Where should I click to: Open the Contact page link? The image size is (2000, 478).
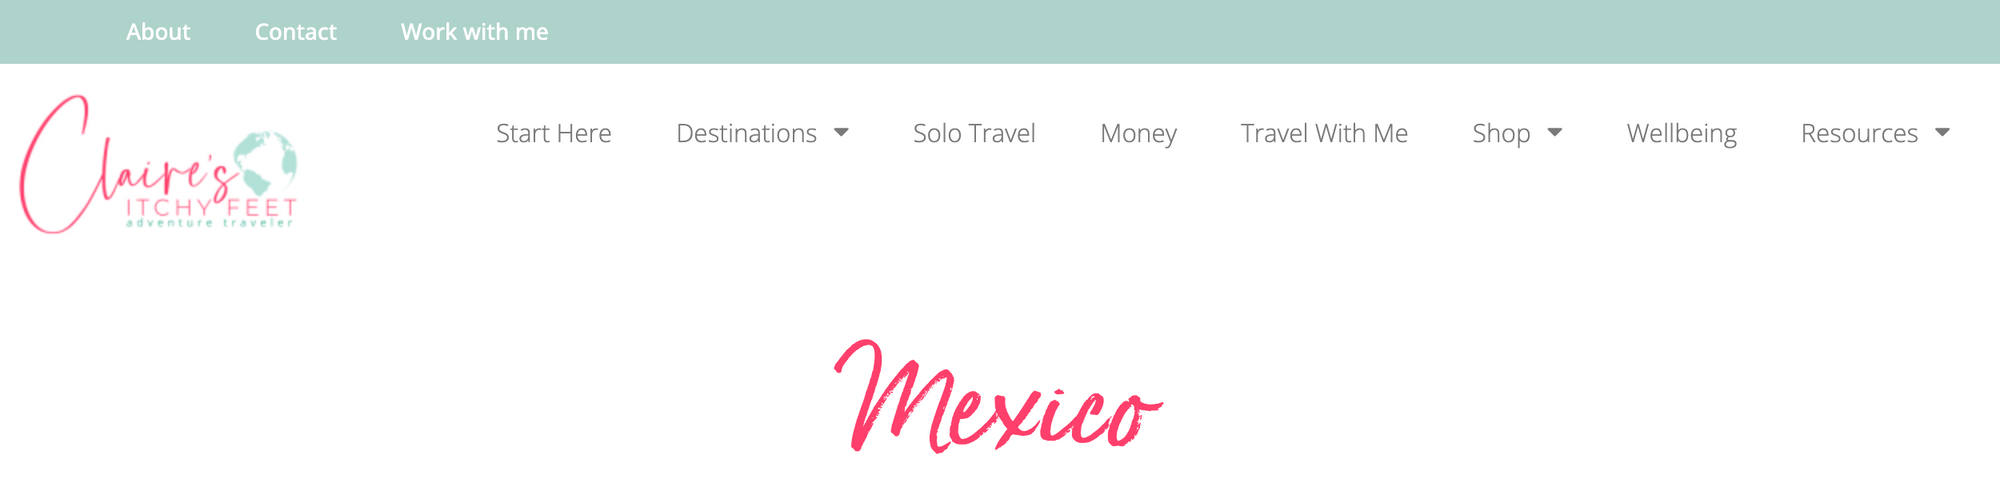[296, 32]
